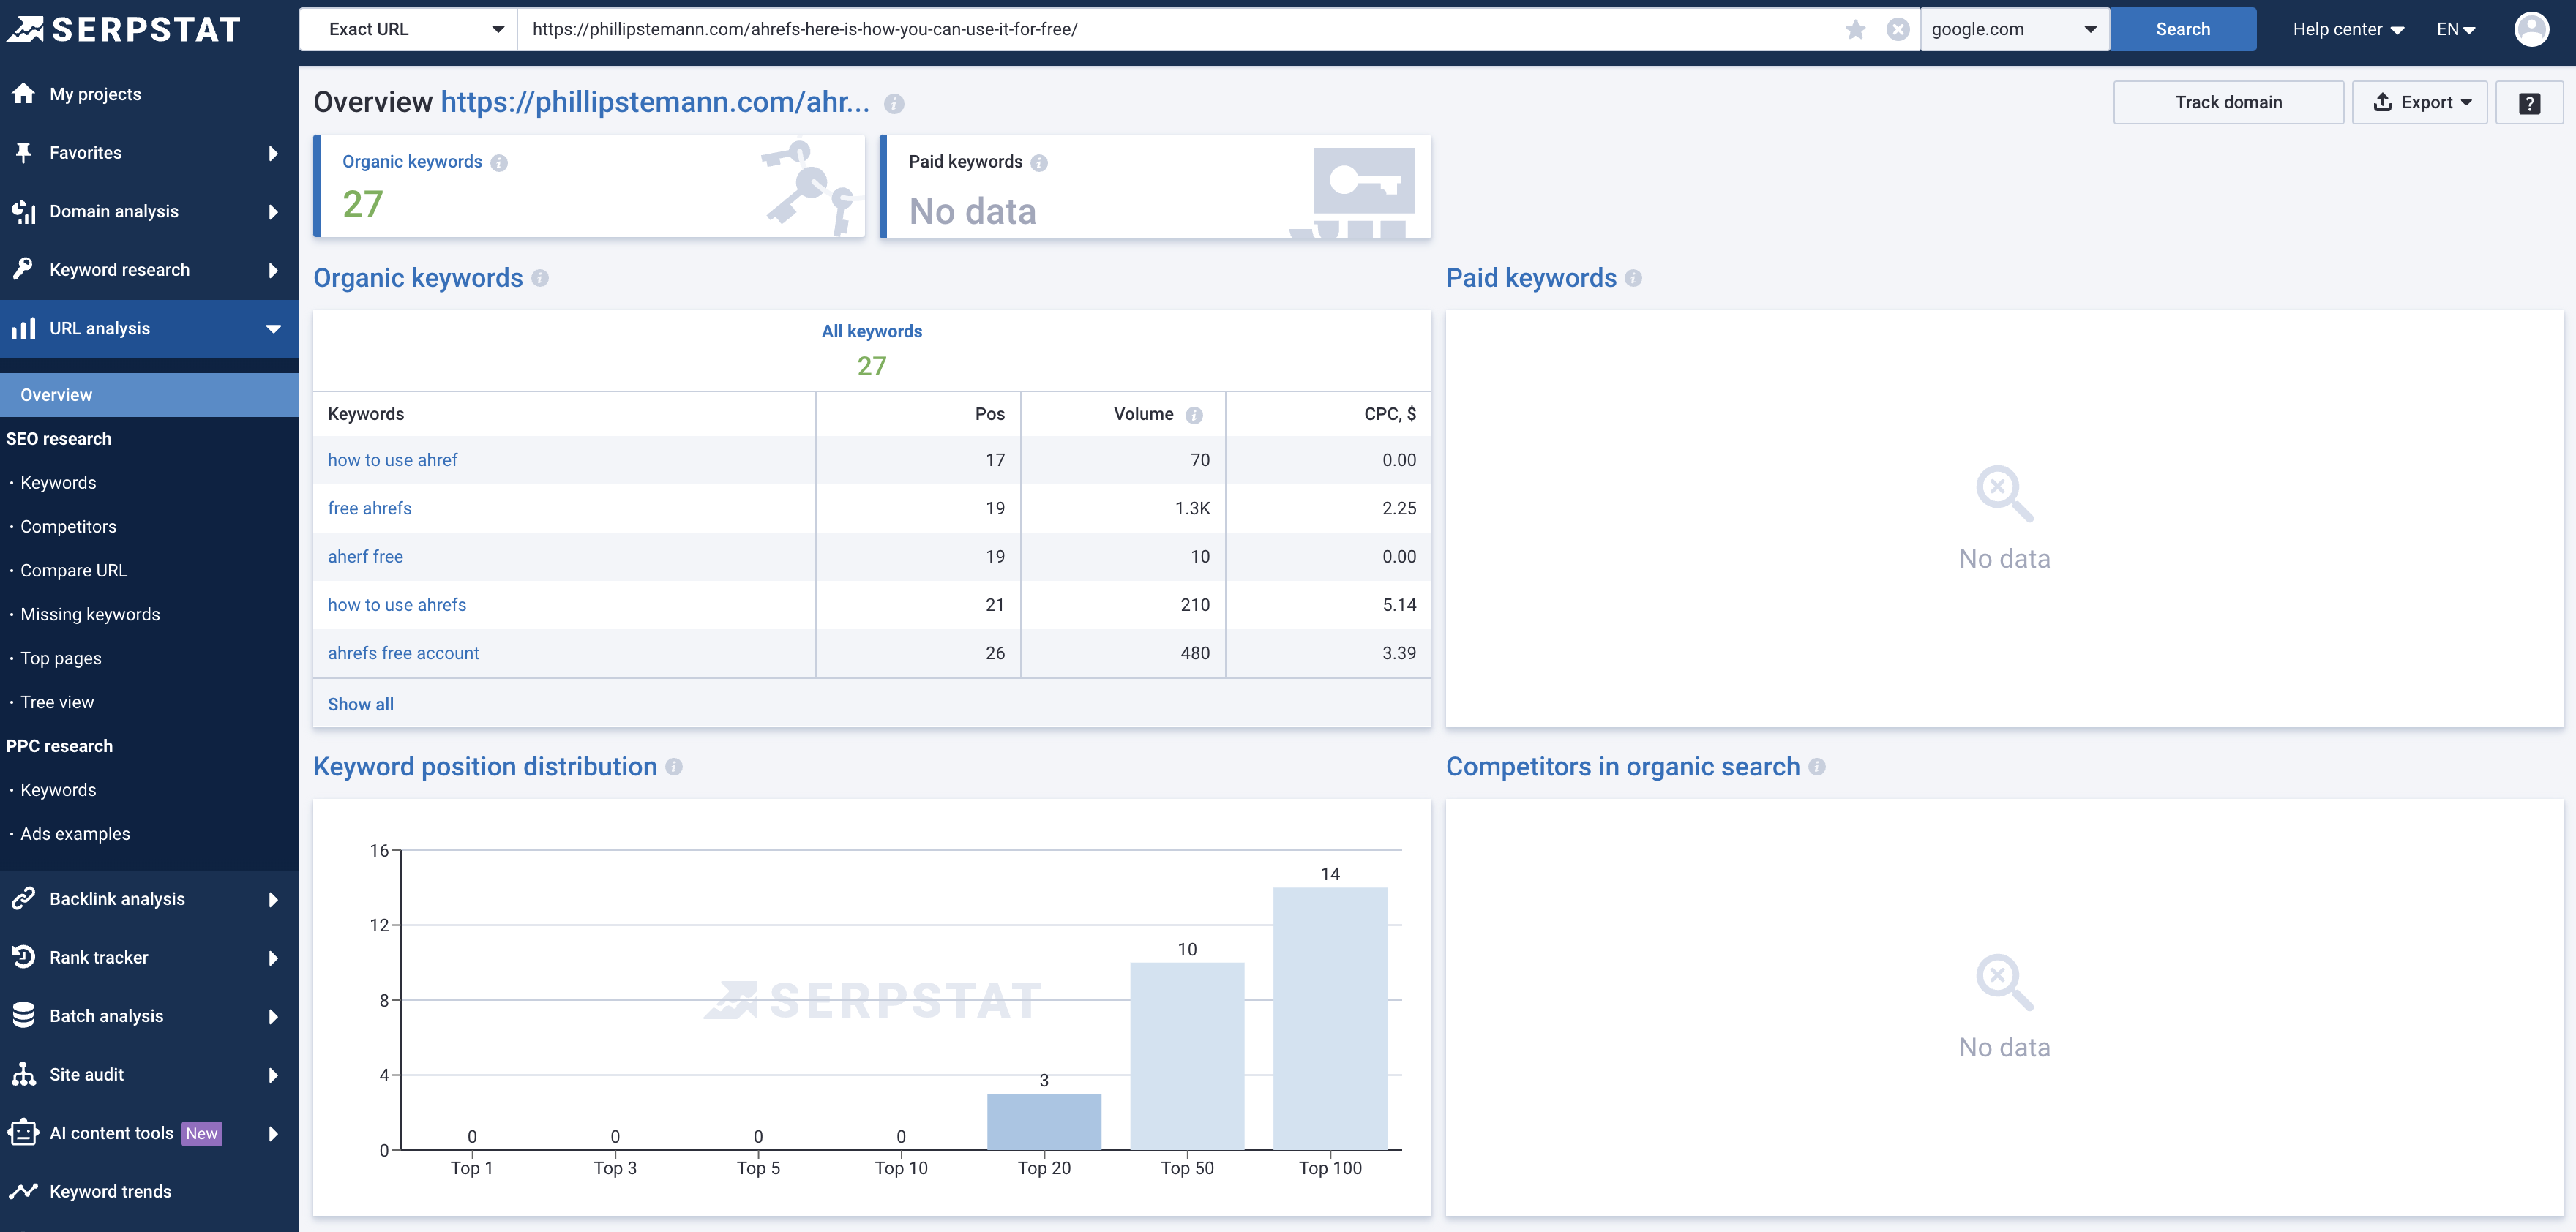Expand the Keyword research arrow
This screenshot has height=1232, width=2576.
(x=273, y=270)
